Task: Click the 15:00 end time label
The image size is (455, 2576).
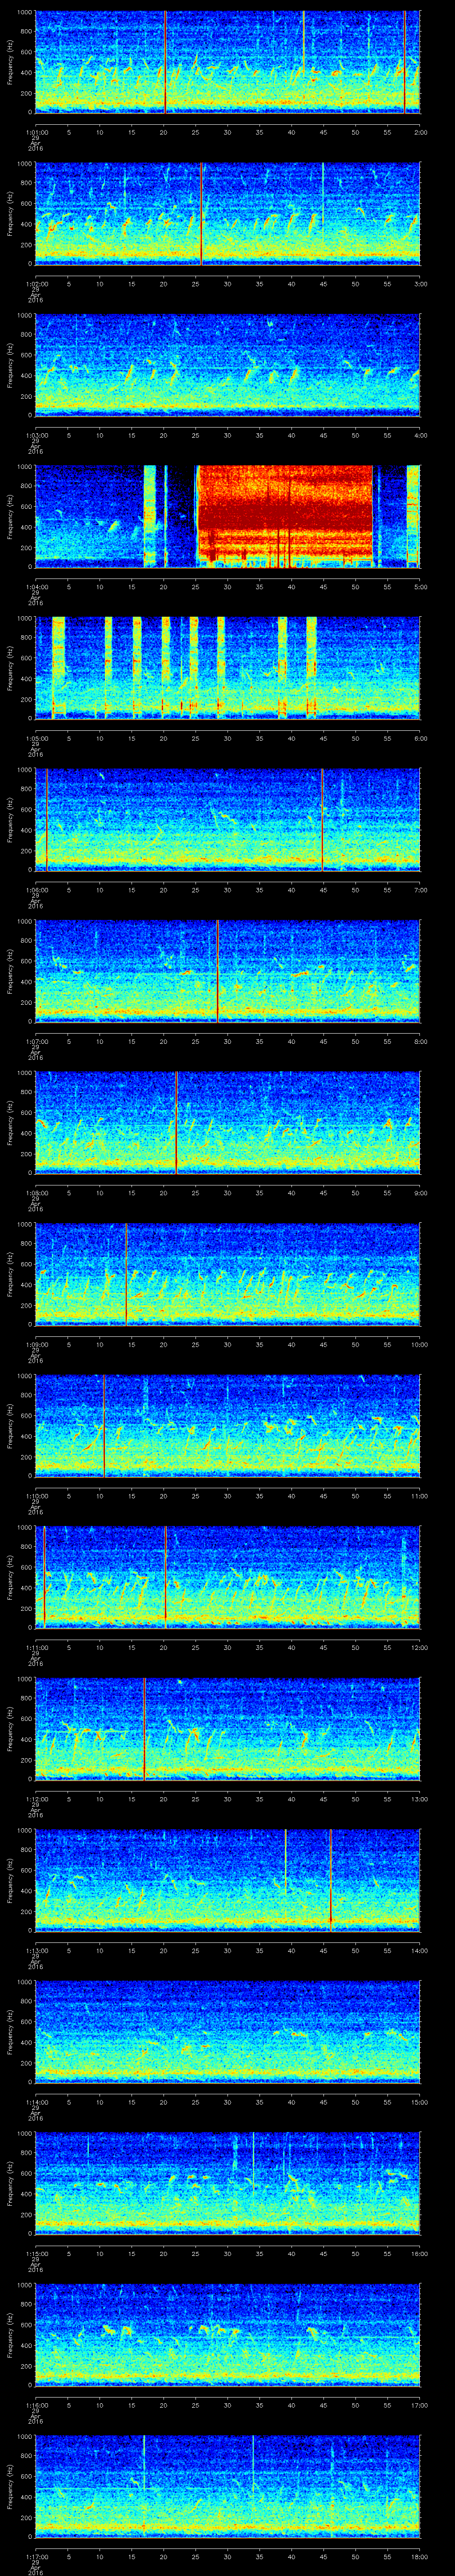Action: (419, 2101)
